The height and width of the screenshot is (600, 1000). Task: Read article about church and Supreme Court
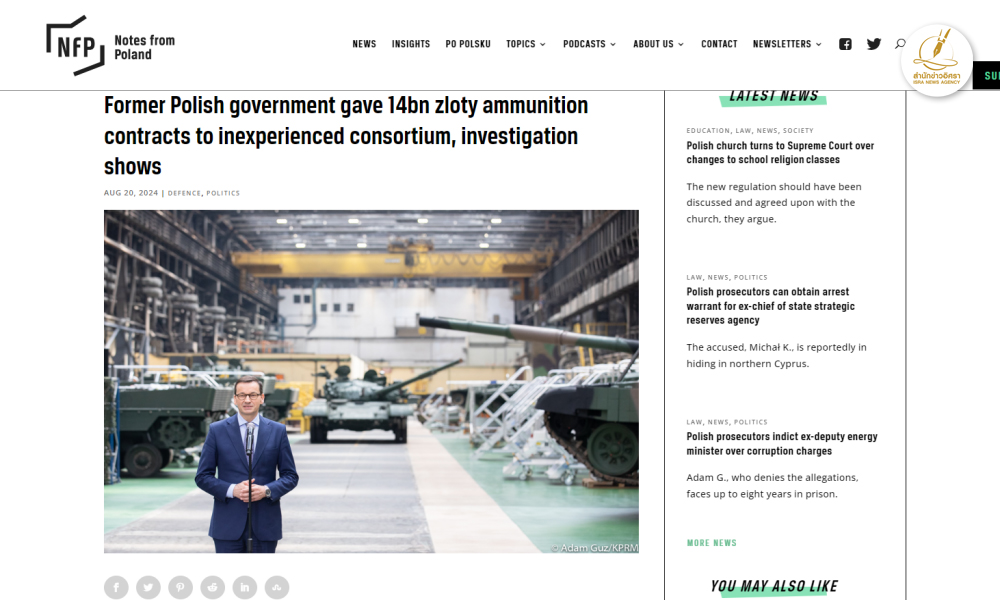(779, 152)
